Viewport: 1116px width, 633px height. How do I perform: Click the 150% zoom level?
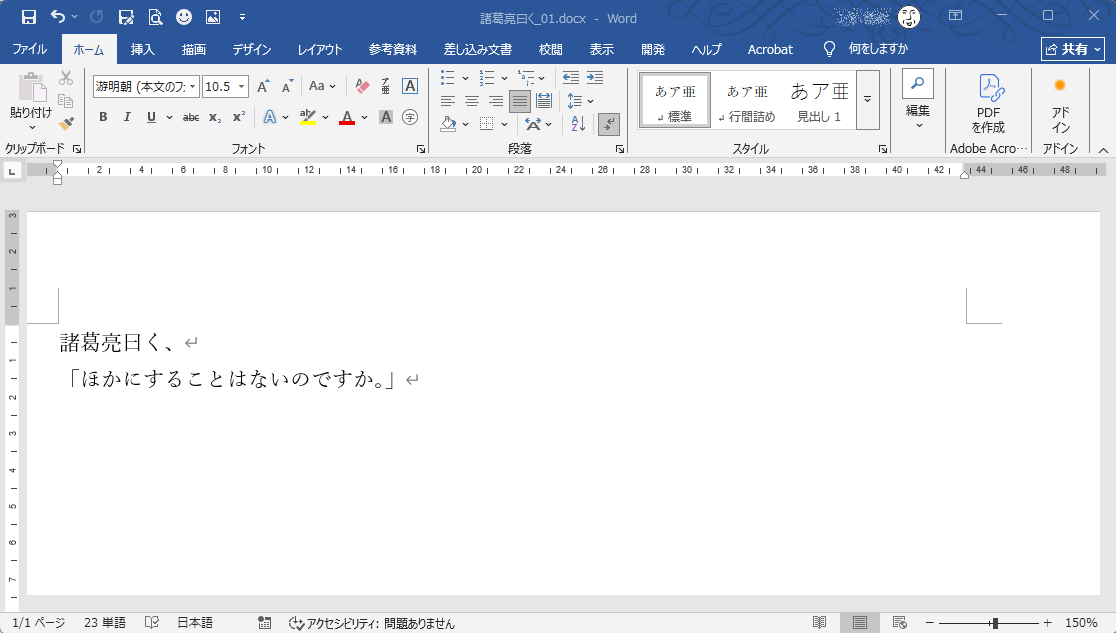1081,623
